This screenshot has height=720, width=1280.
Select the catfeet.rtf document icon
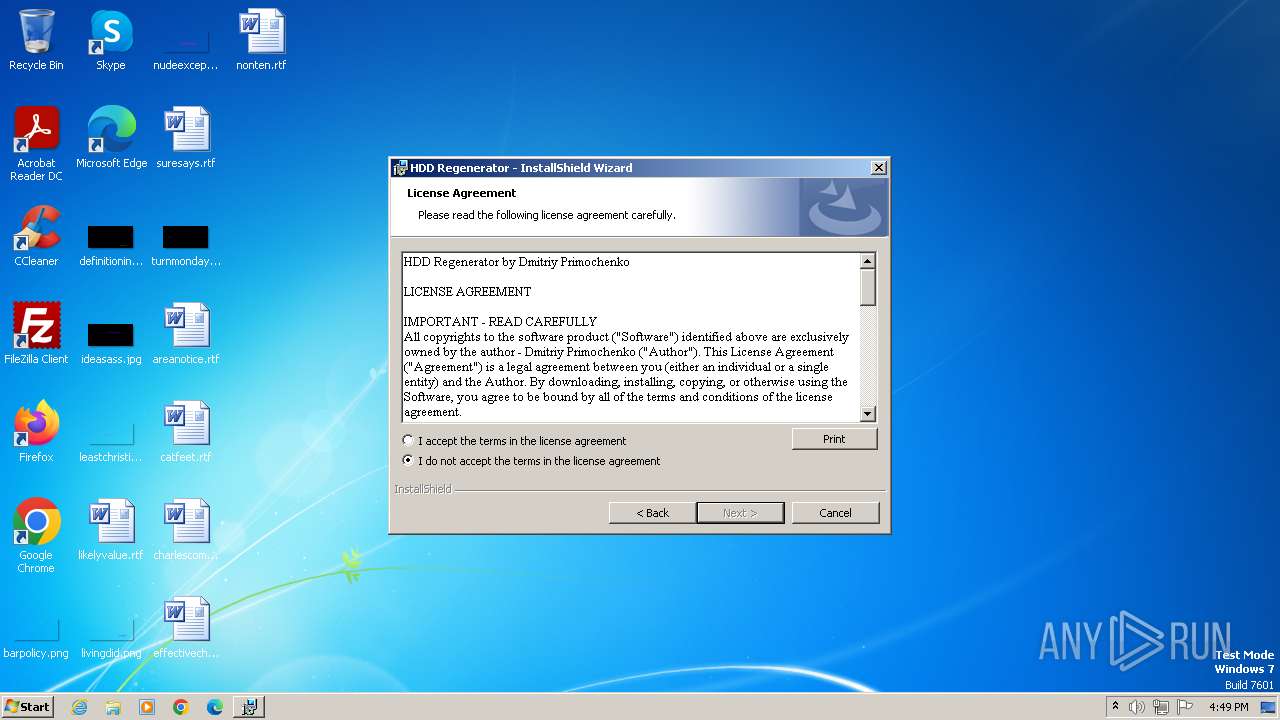point(186,432)
